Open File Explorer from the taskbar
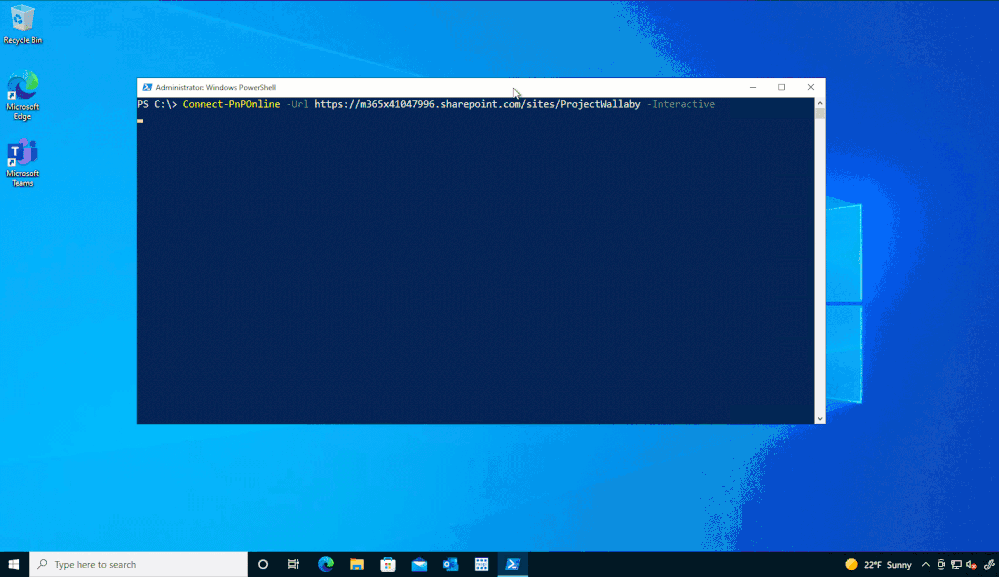 (x=357, y=564)
